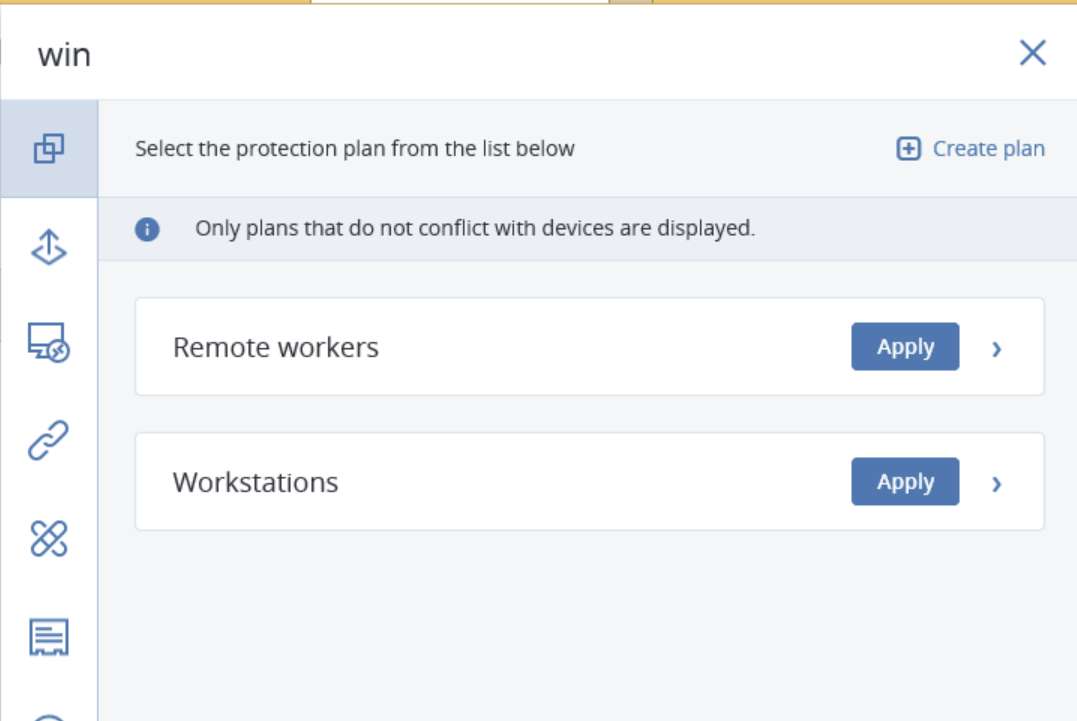Select the Workstations plan name
This screenshot has height=721, width=1077.
point(256,483)
